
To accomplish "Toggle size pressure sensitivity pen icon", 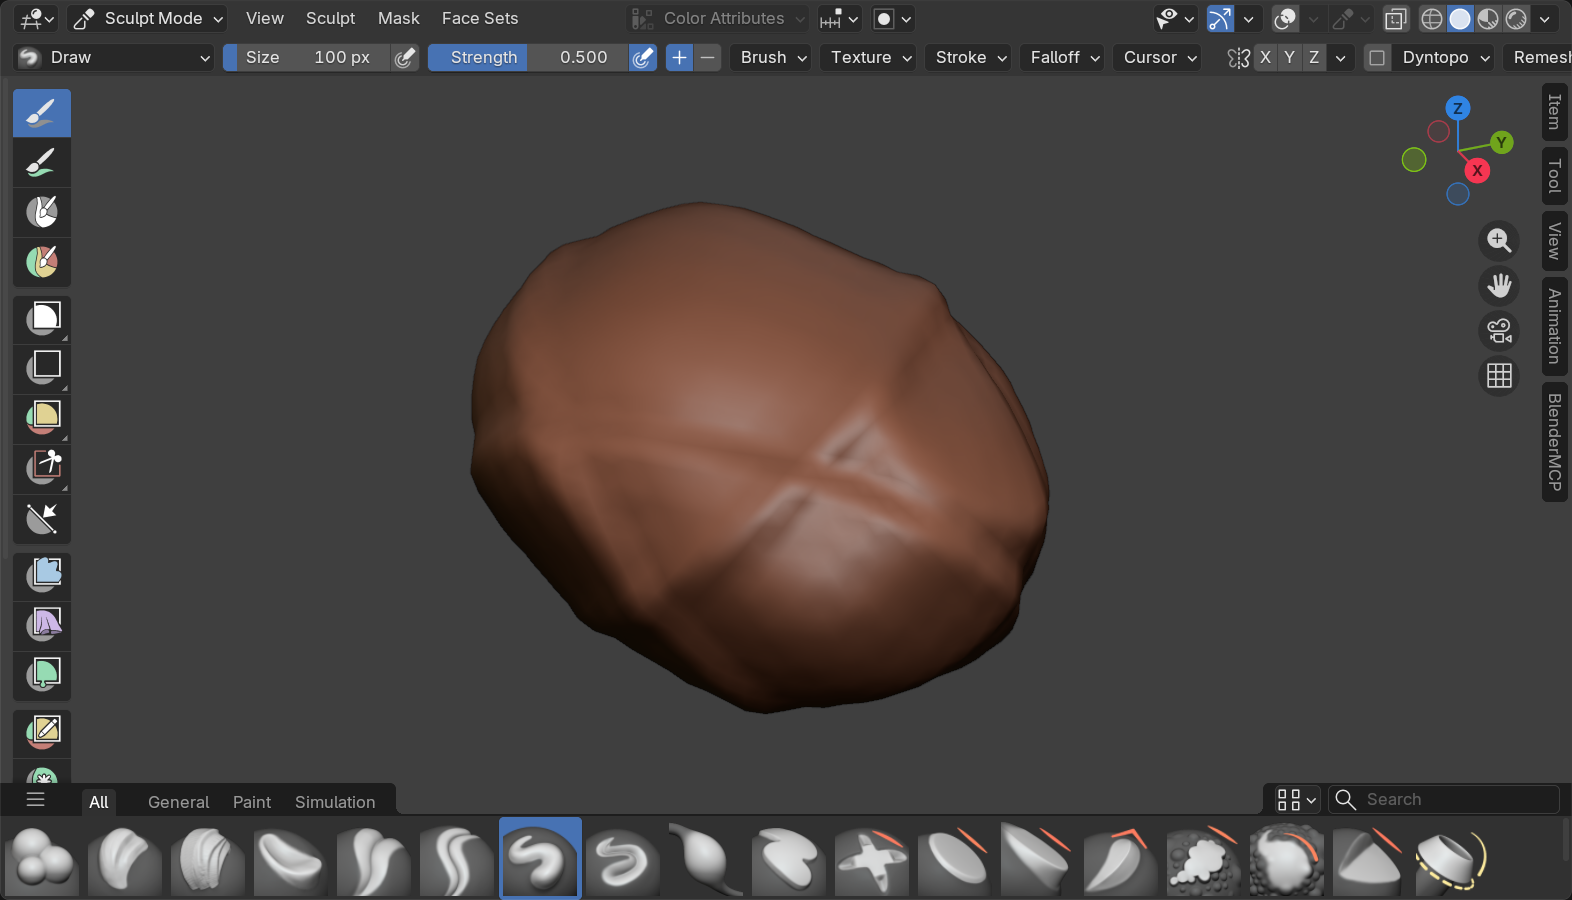I will [x=404, y=58].
